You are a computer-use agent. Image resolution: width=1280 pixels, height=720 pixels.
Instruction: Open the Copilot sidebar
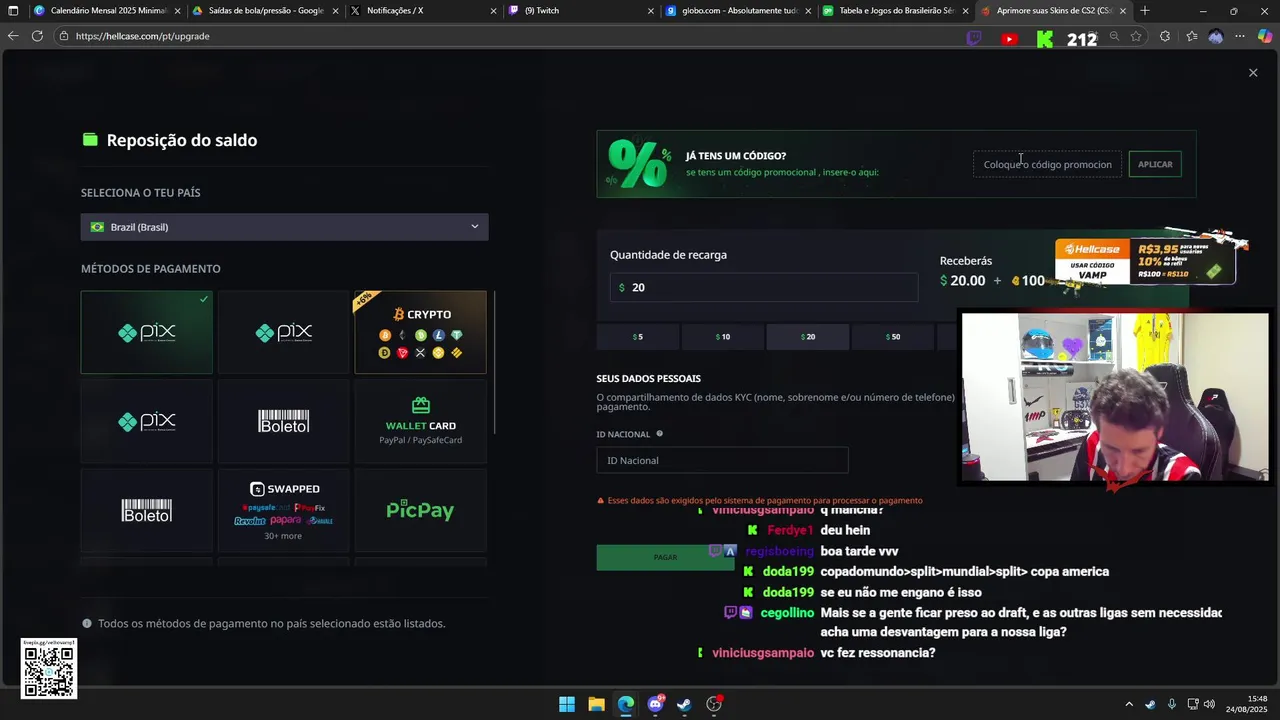pyautogui.click(x=1265, y=36)
